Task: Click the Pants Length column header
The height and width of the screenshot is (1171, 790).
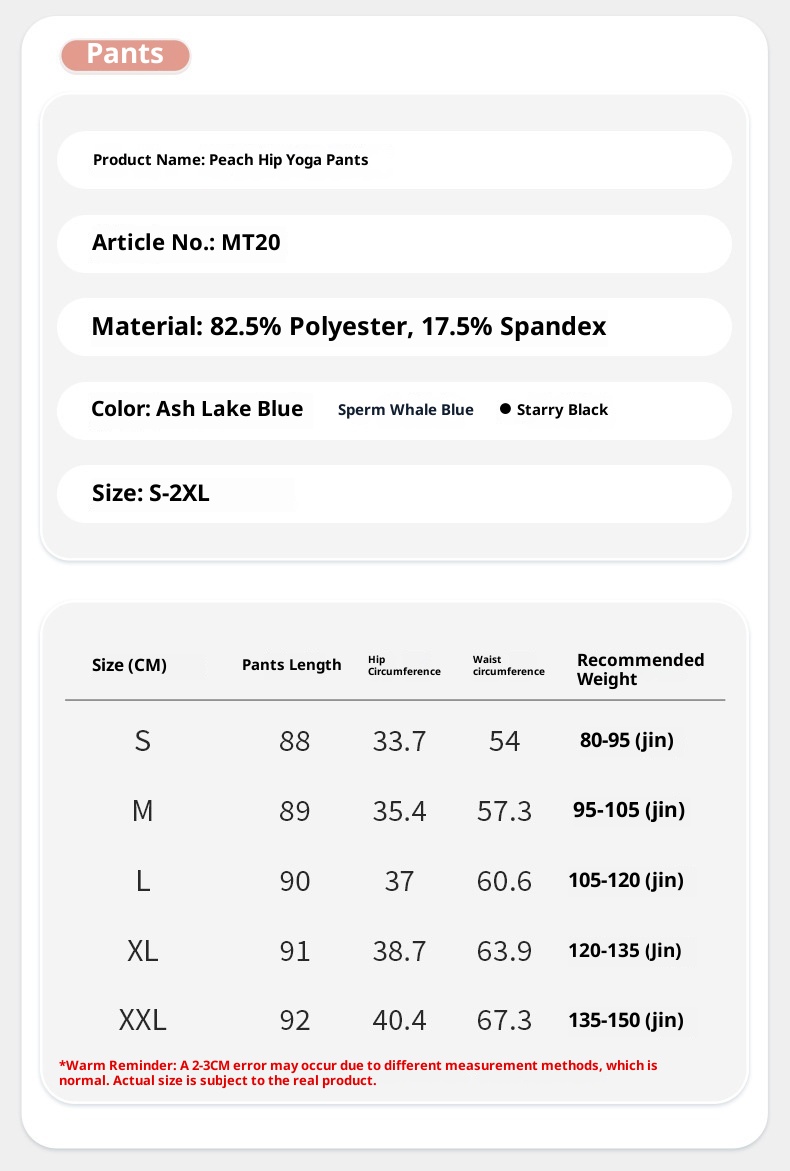Action: (x=291, y=665)
